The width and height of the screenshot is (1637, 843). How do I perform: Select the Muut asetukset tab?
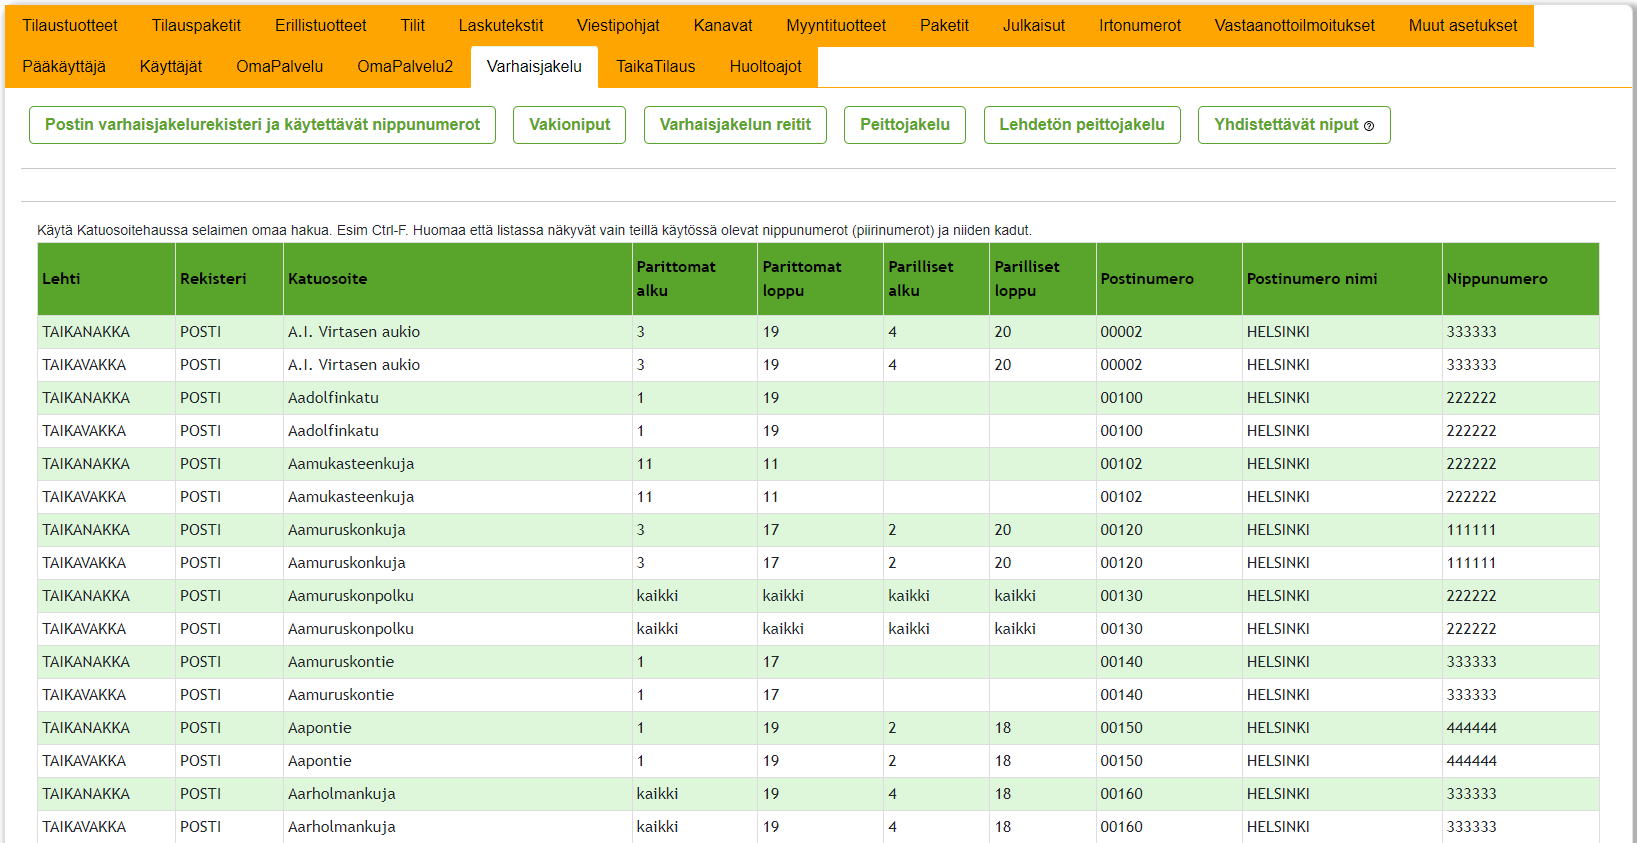pyautogui.click(x=1463, y=25)
